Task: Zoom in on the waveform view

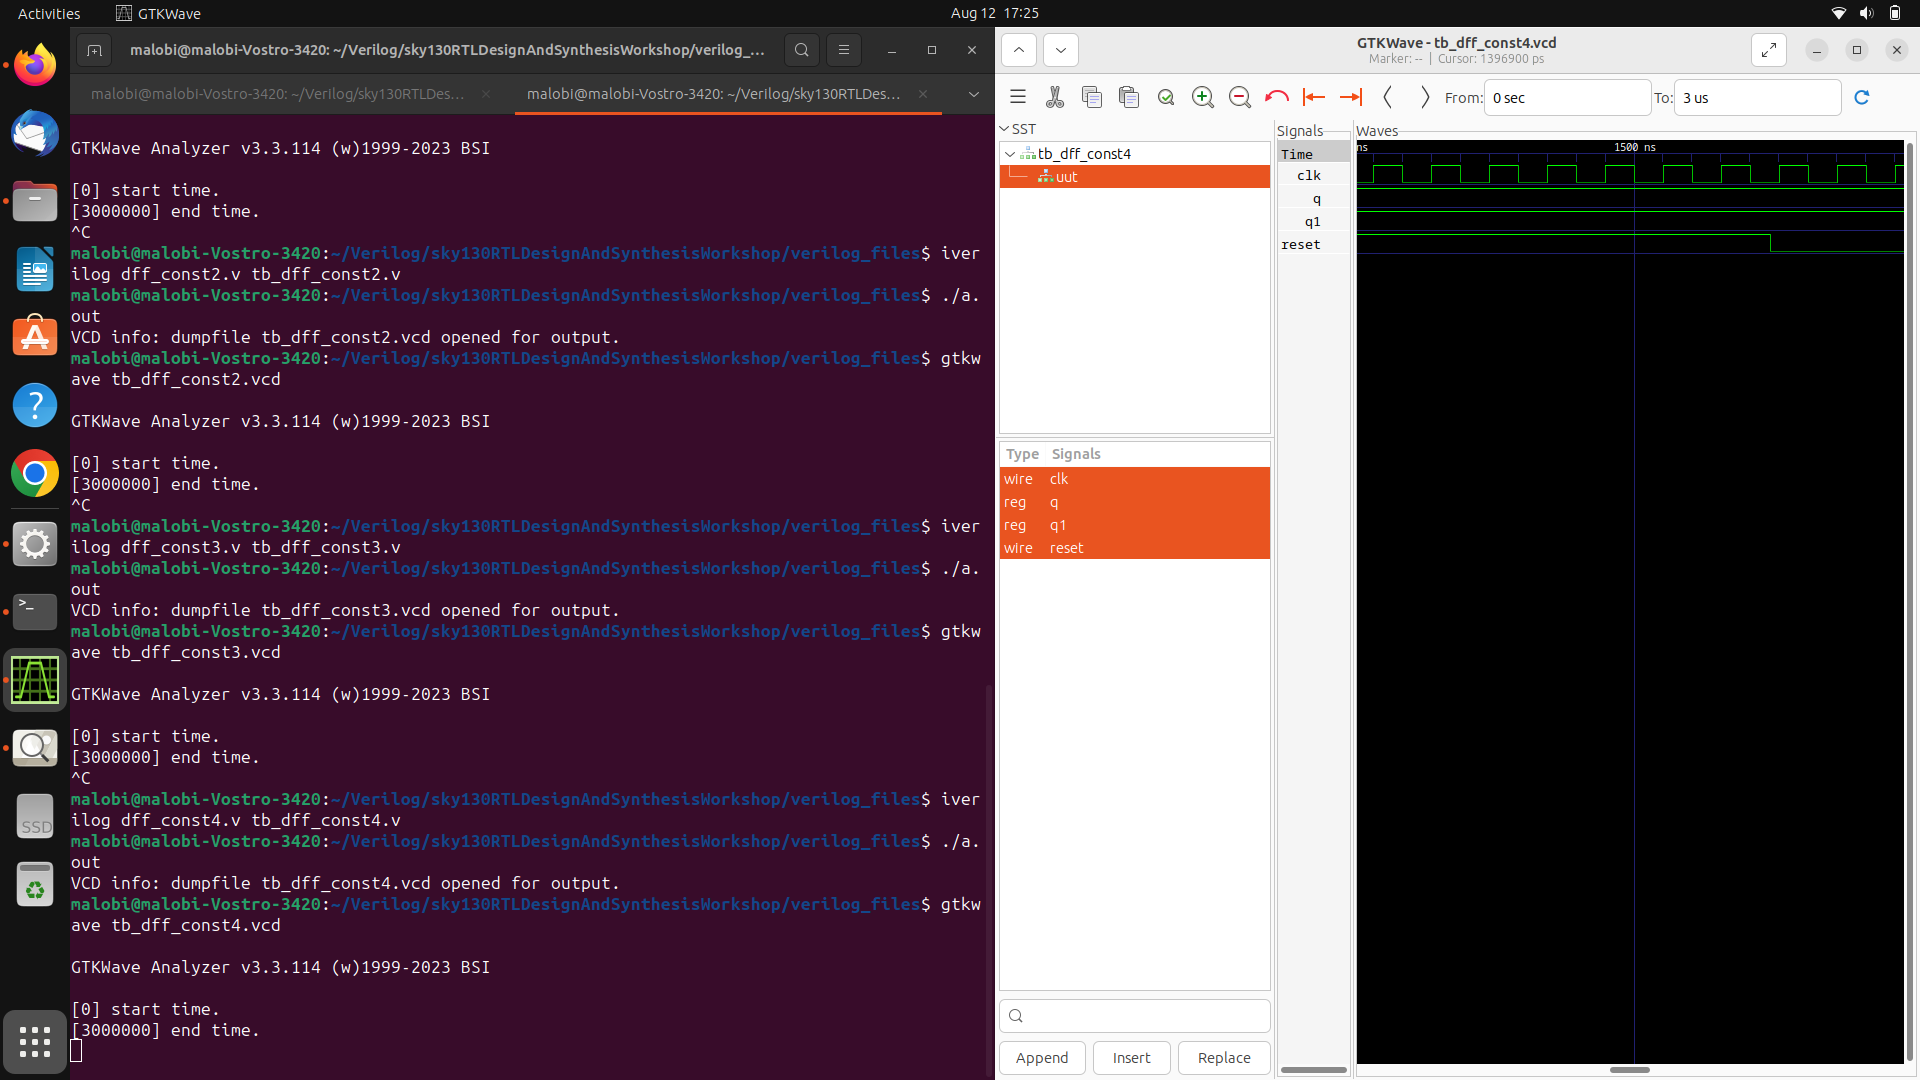Action: [x=1203, y=97]
